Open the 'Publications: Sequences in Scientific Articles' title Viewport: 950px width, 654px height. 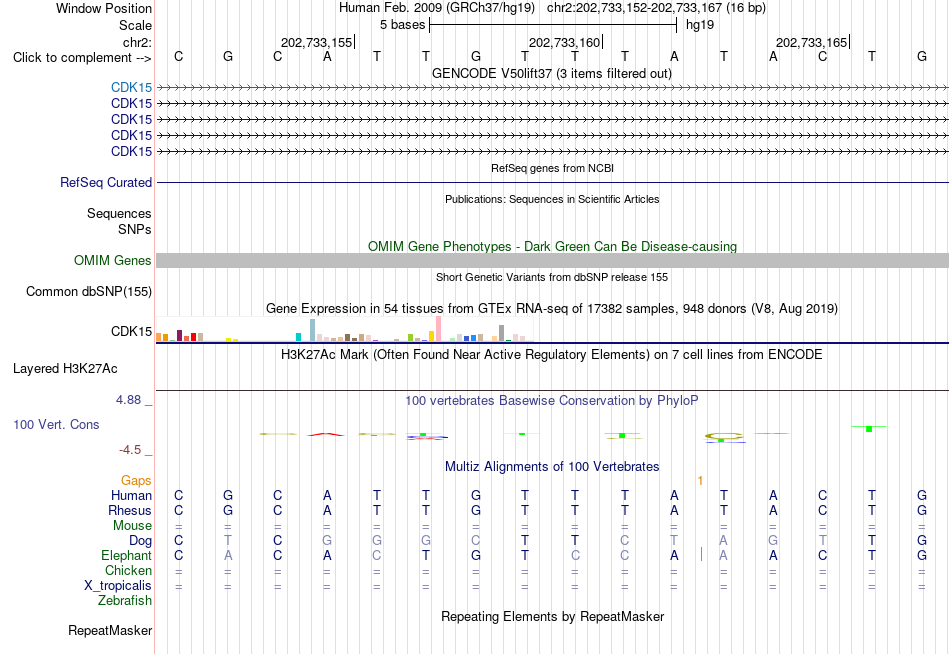coord(552,199)
